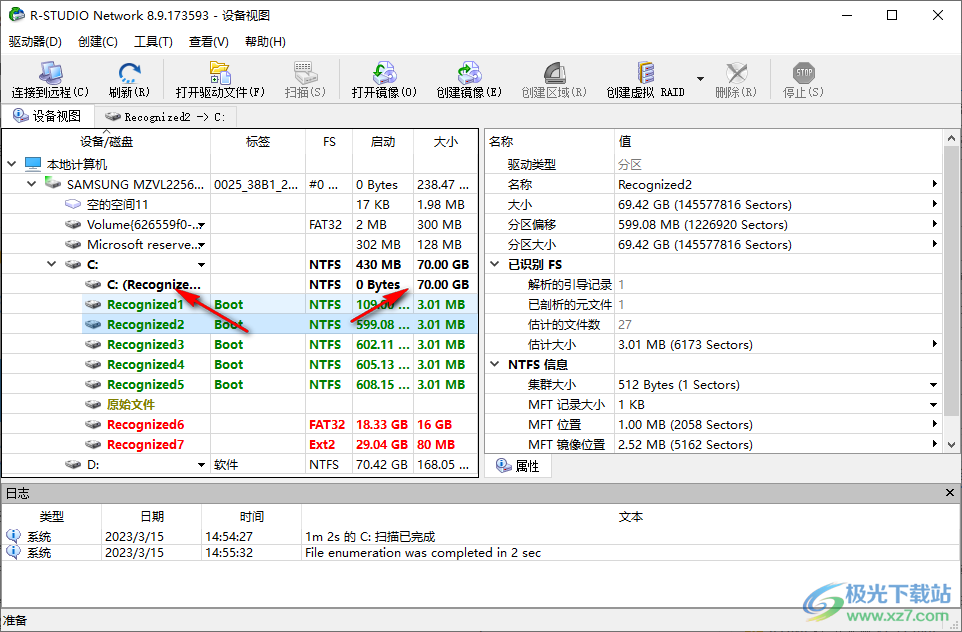962x632 pixels.
Task: Select the File enumeration was completed log text
Action: pyautogui.click(x=423, y=552)
